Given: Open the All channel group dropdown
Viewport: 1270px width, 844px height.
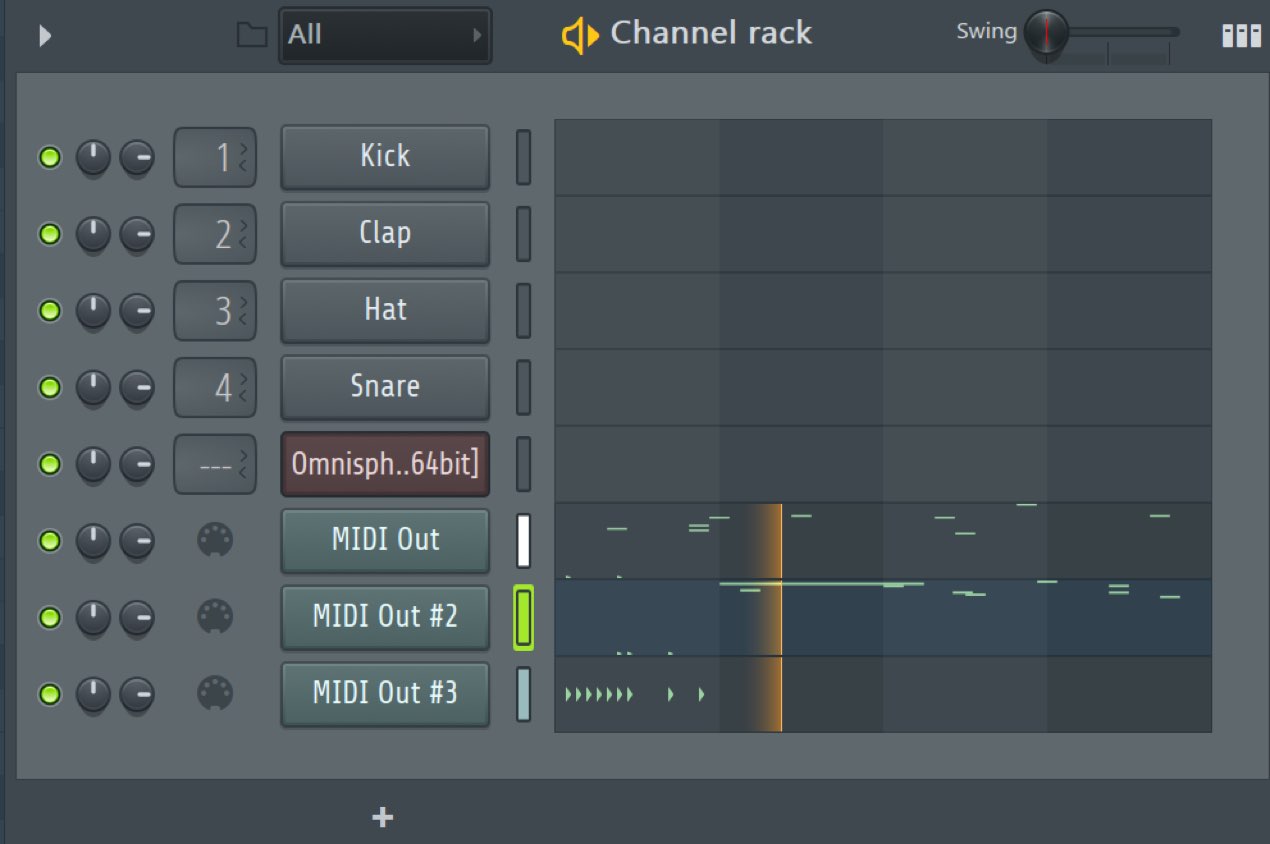Looking at the screenshot, I should (x=385, y=35).
